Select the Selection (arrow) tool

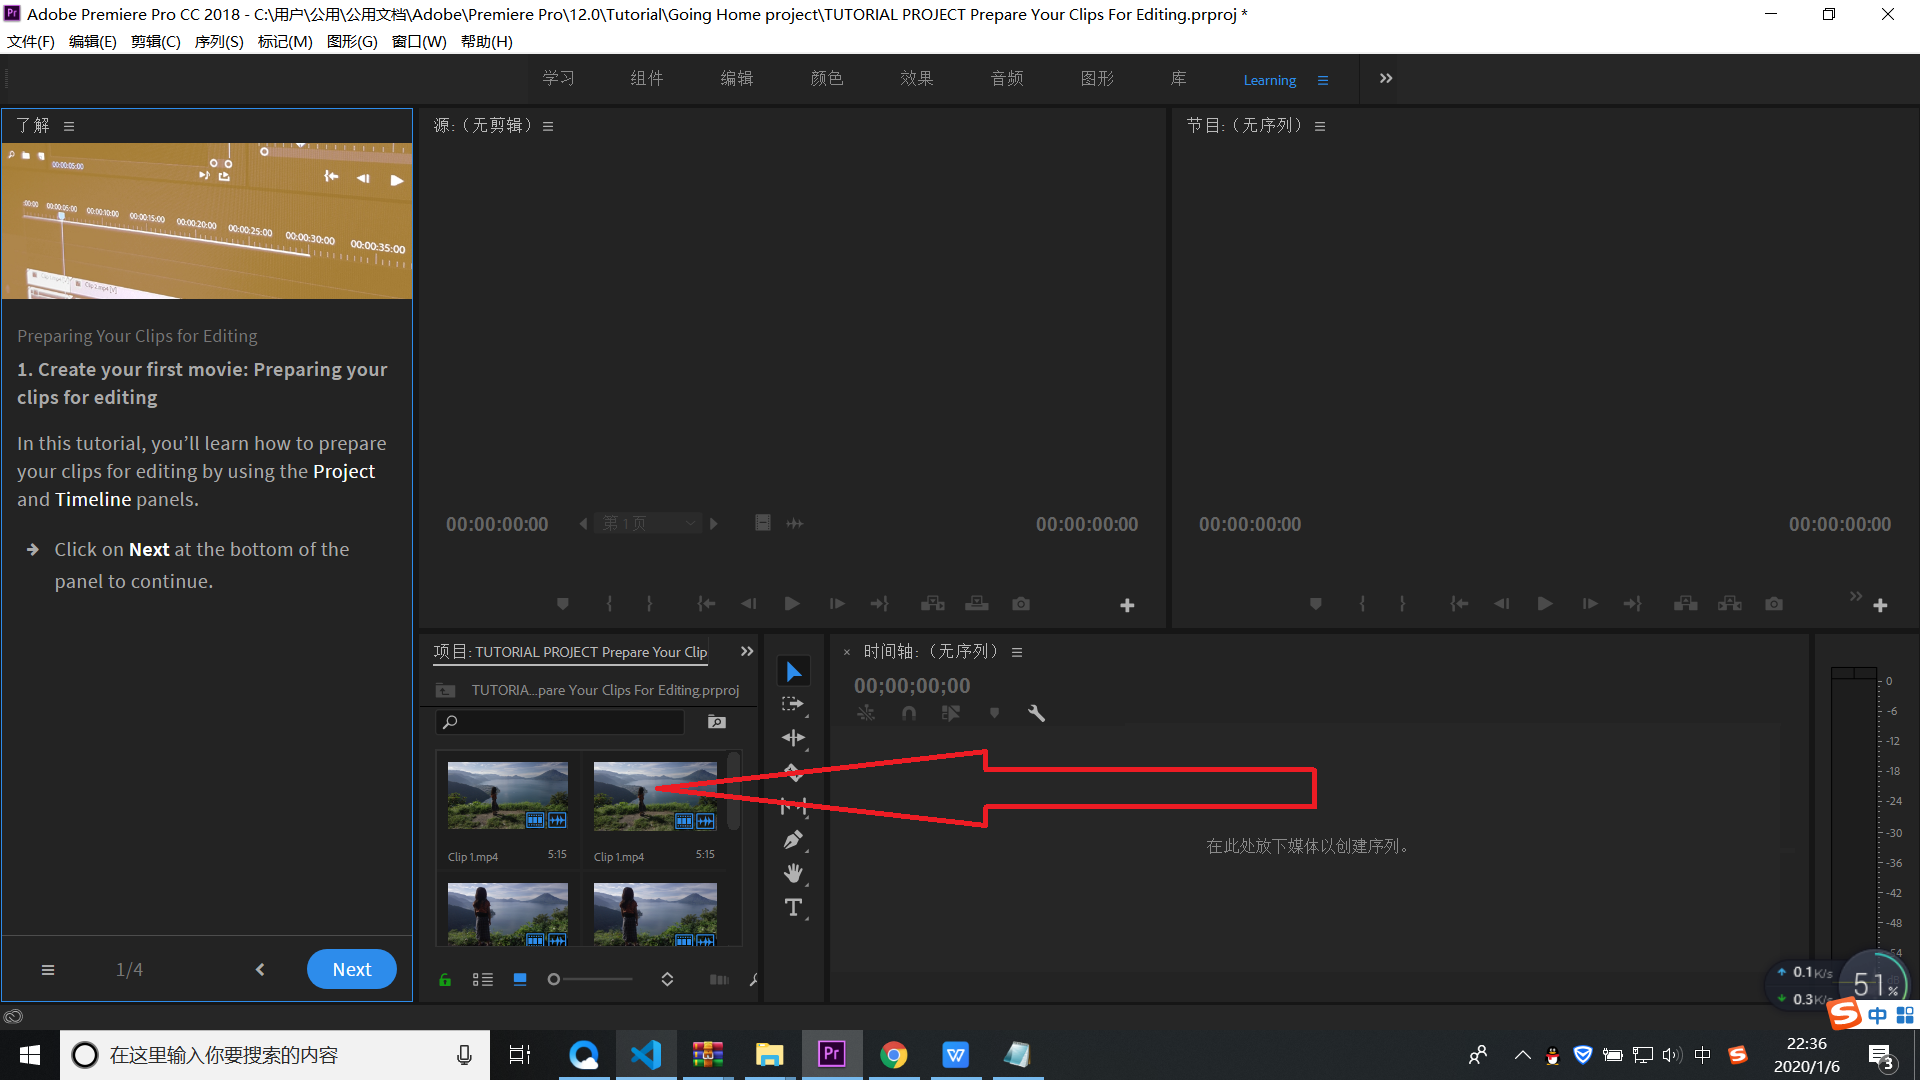pos(794,671)
